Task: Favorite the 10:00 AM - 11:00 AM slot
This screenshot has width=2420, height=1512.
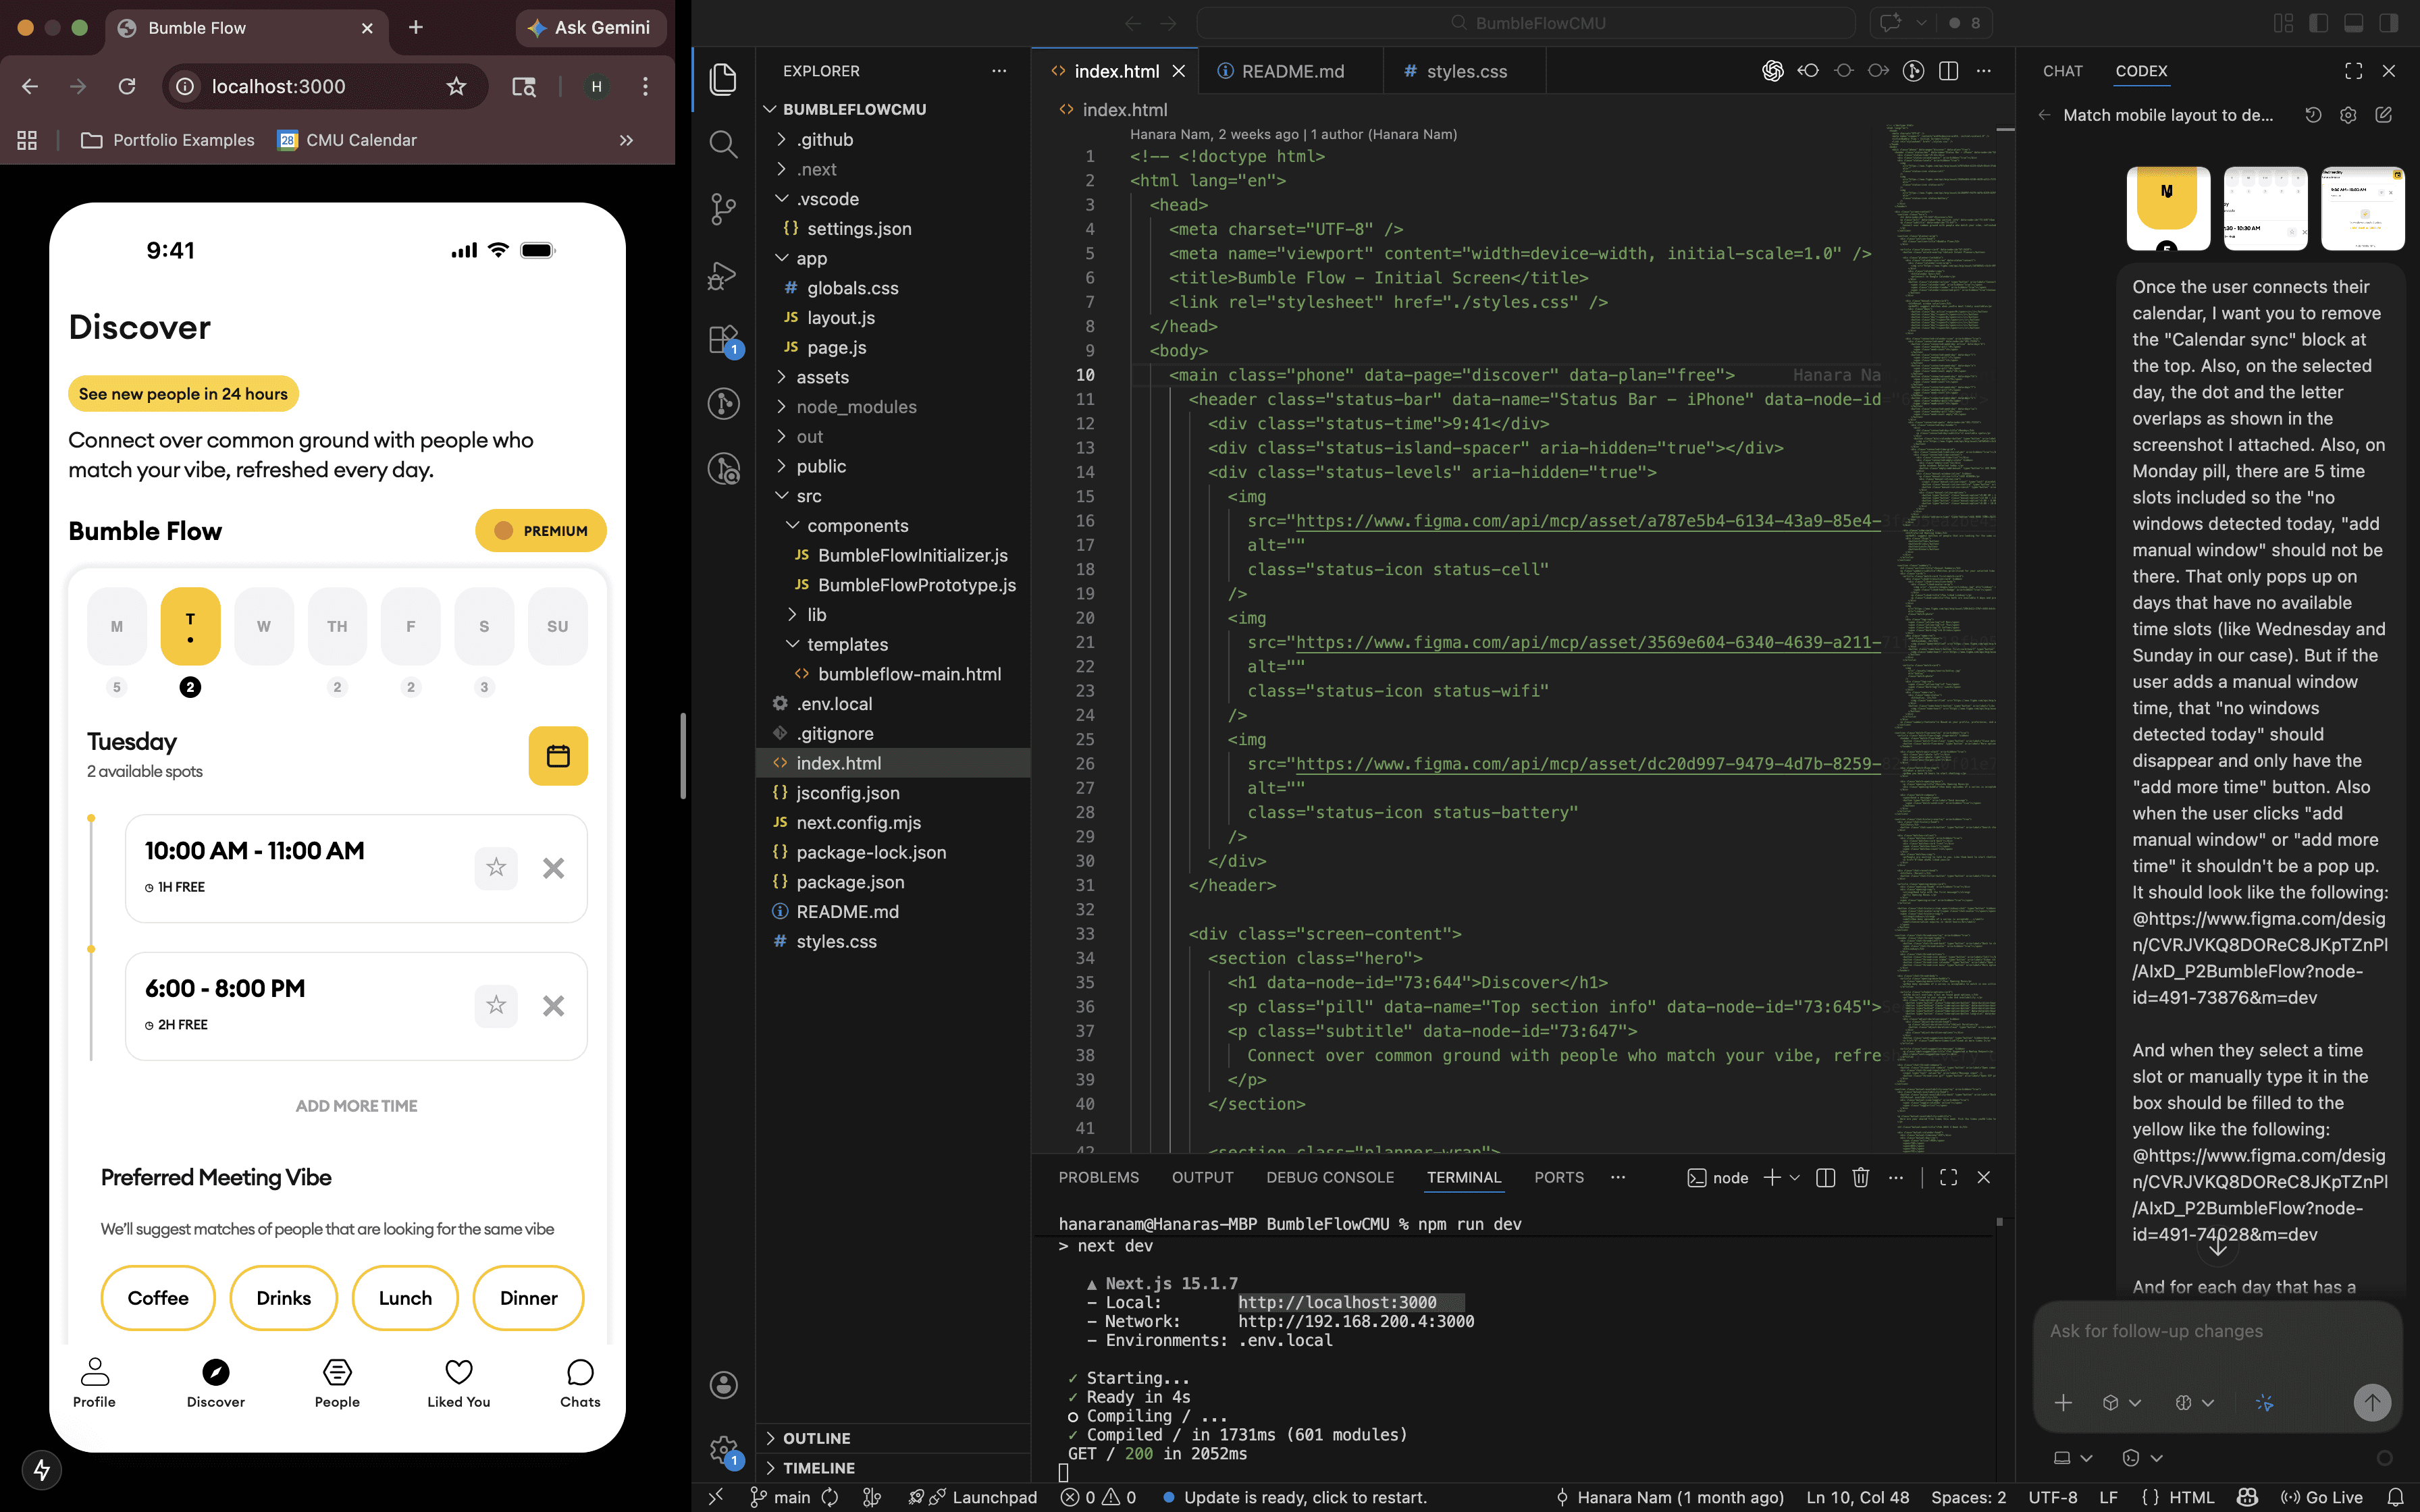Action: pyautogui.click(x=496, y=867)
